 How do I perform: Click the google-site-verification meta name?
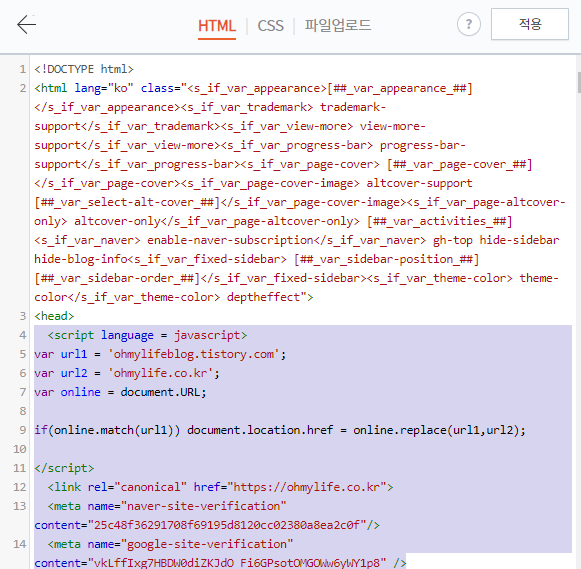[x=207, y=544]
